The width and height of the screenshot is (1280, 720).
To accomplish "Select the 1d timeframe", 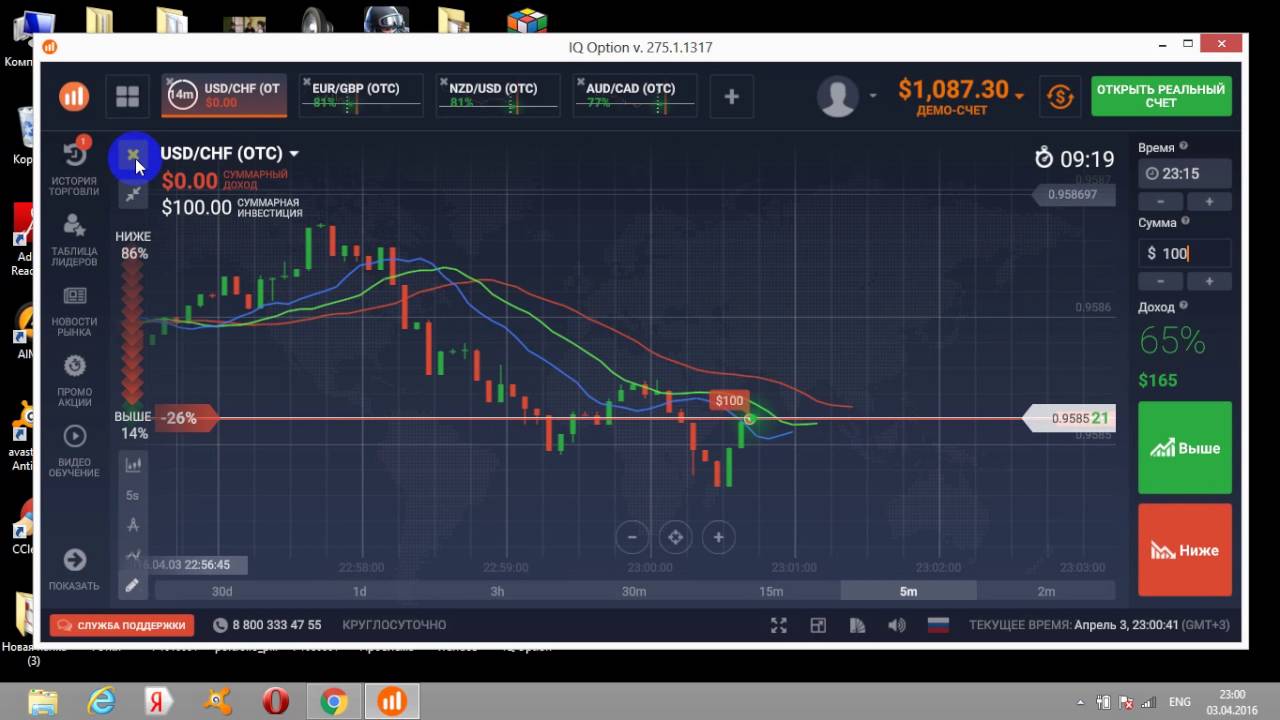I will click(360, 591).
